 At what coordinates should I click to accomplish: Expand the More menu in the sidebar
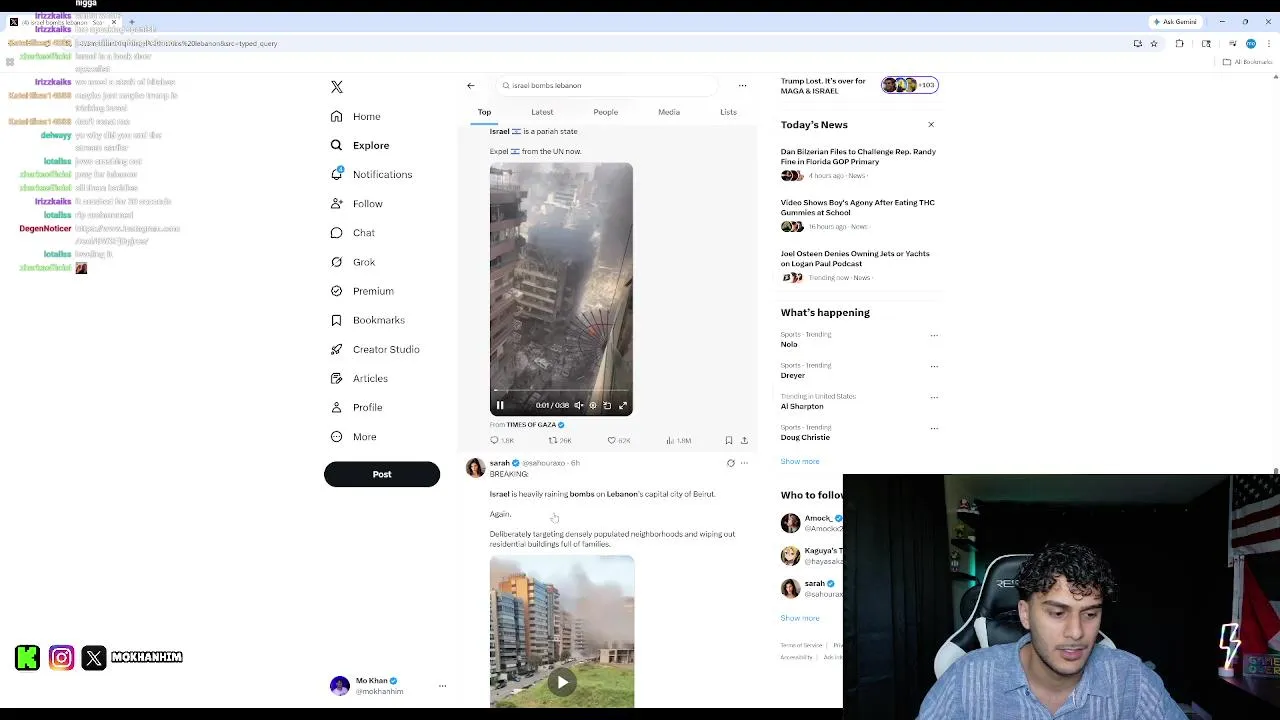point(353,437)
